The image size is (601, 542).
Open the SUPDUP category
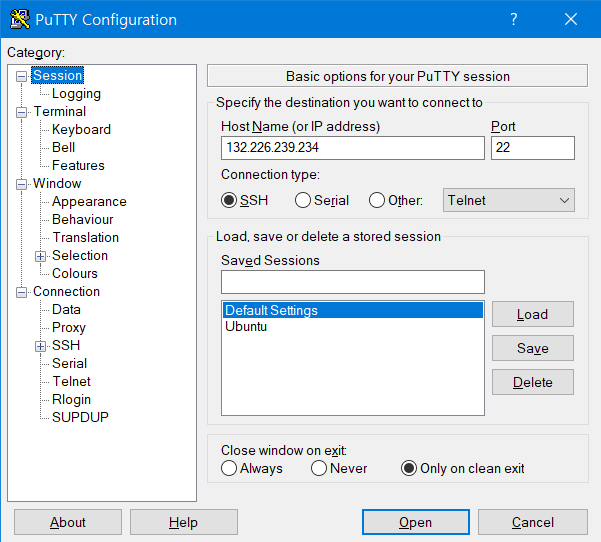[80, 417]
